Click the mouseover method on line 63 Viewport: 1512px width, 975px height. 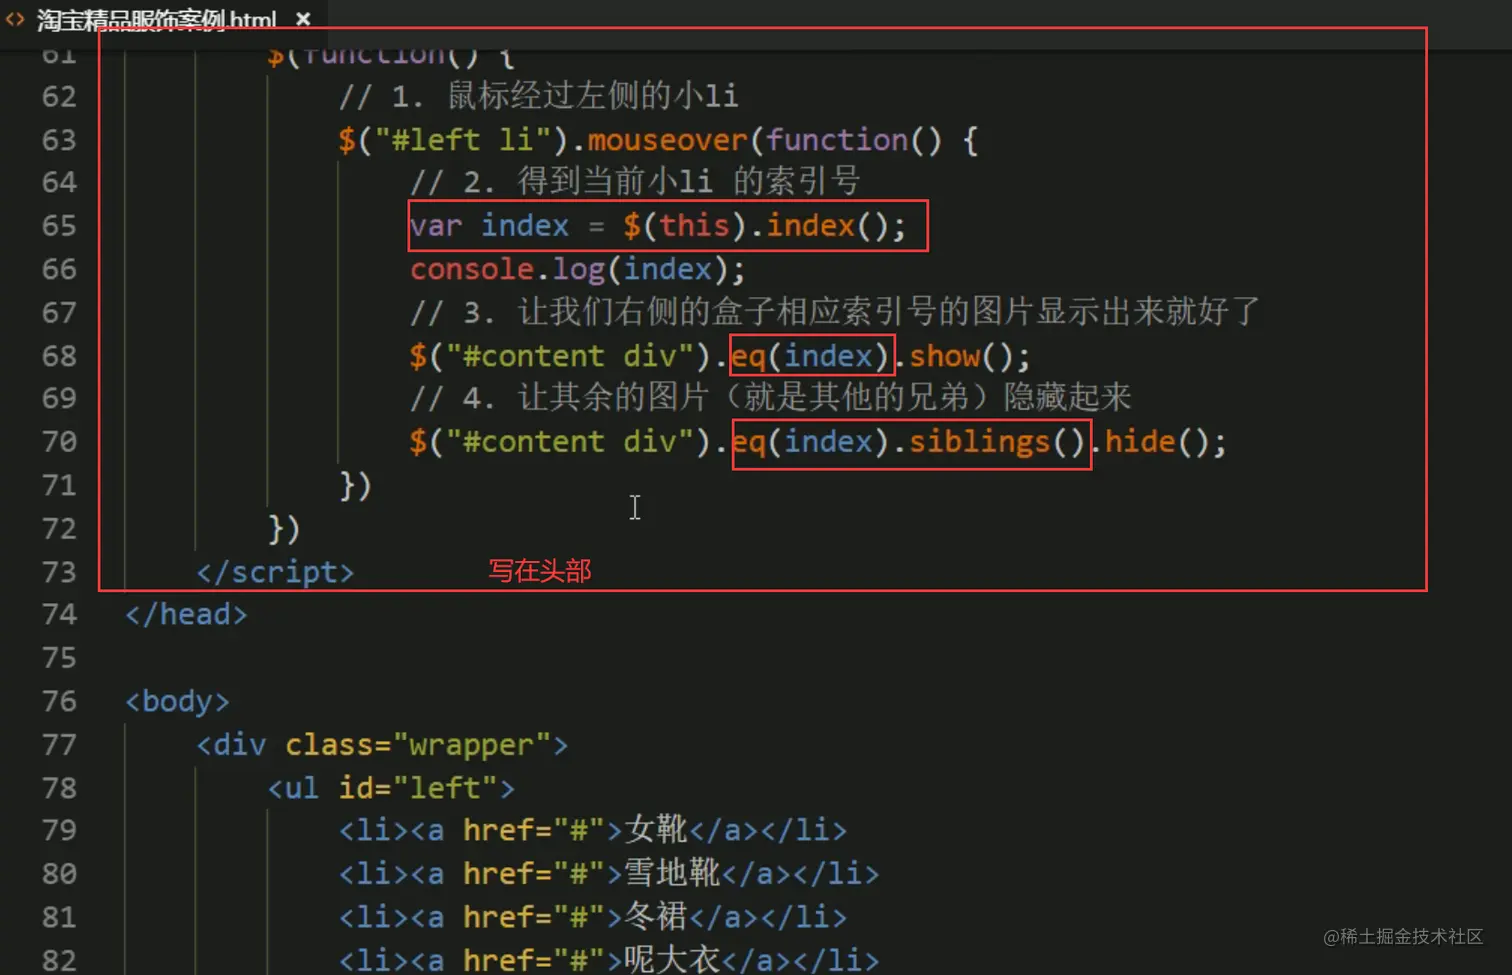(x=667, y=140)
